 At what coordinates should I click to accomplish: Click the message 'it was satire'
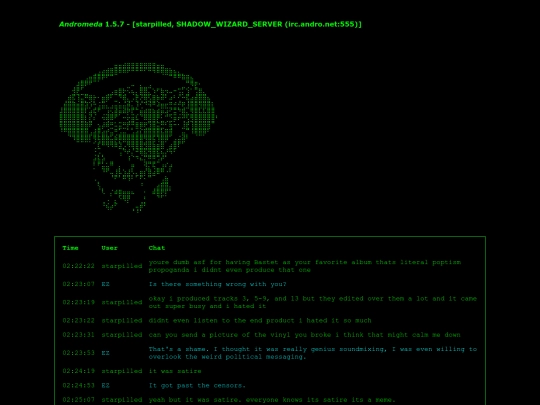(175, 371)
